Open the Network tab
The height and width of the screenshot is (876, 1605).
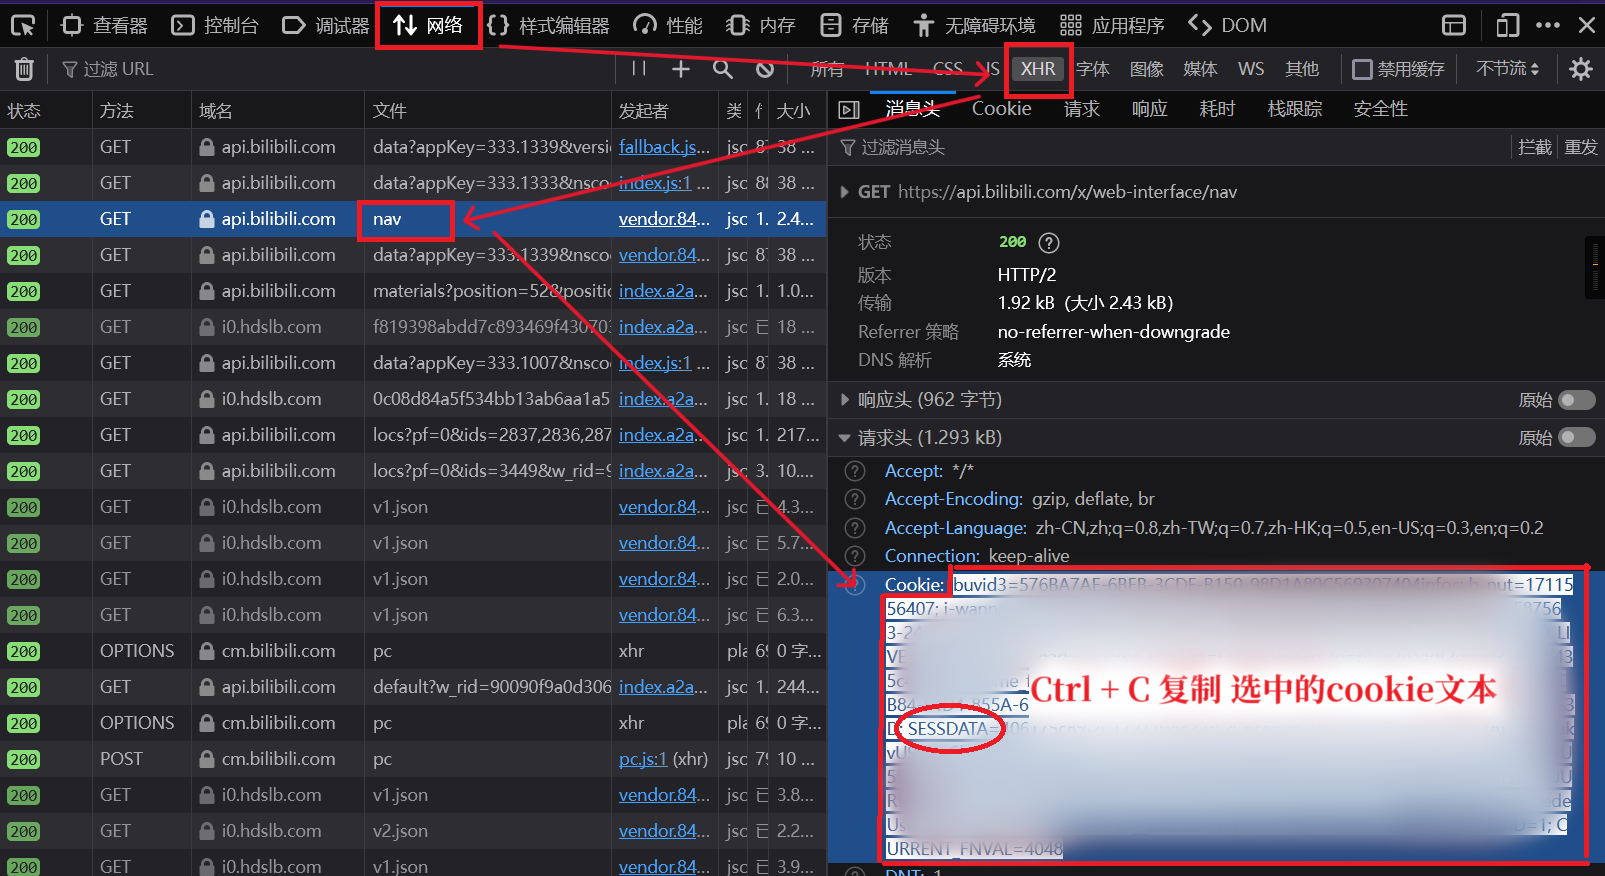tap(429, 25)
